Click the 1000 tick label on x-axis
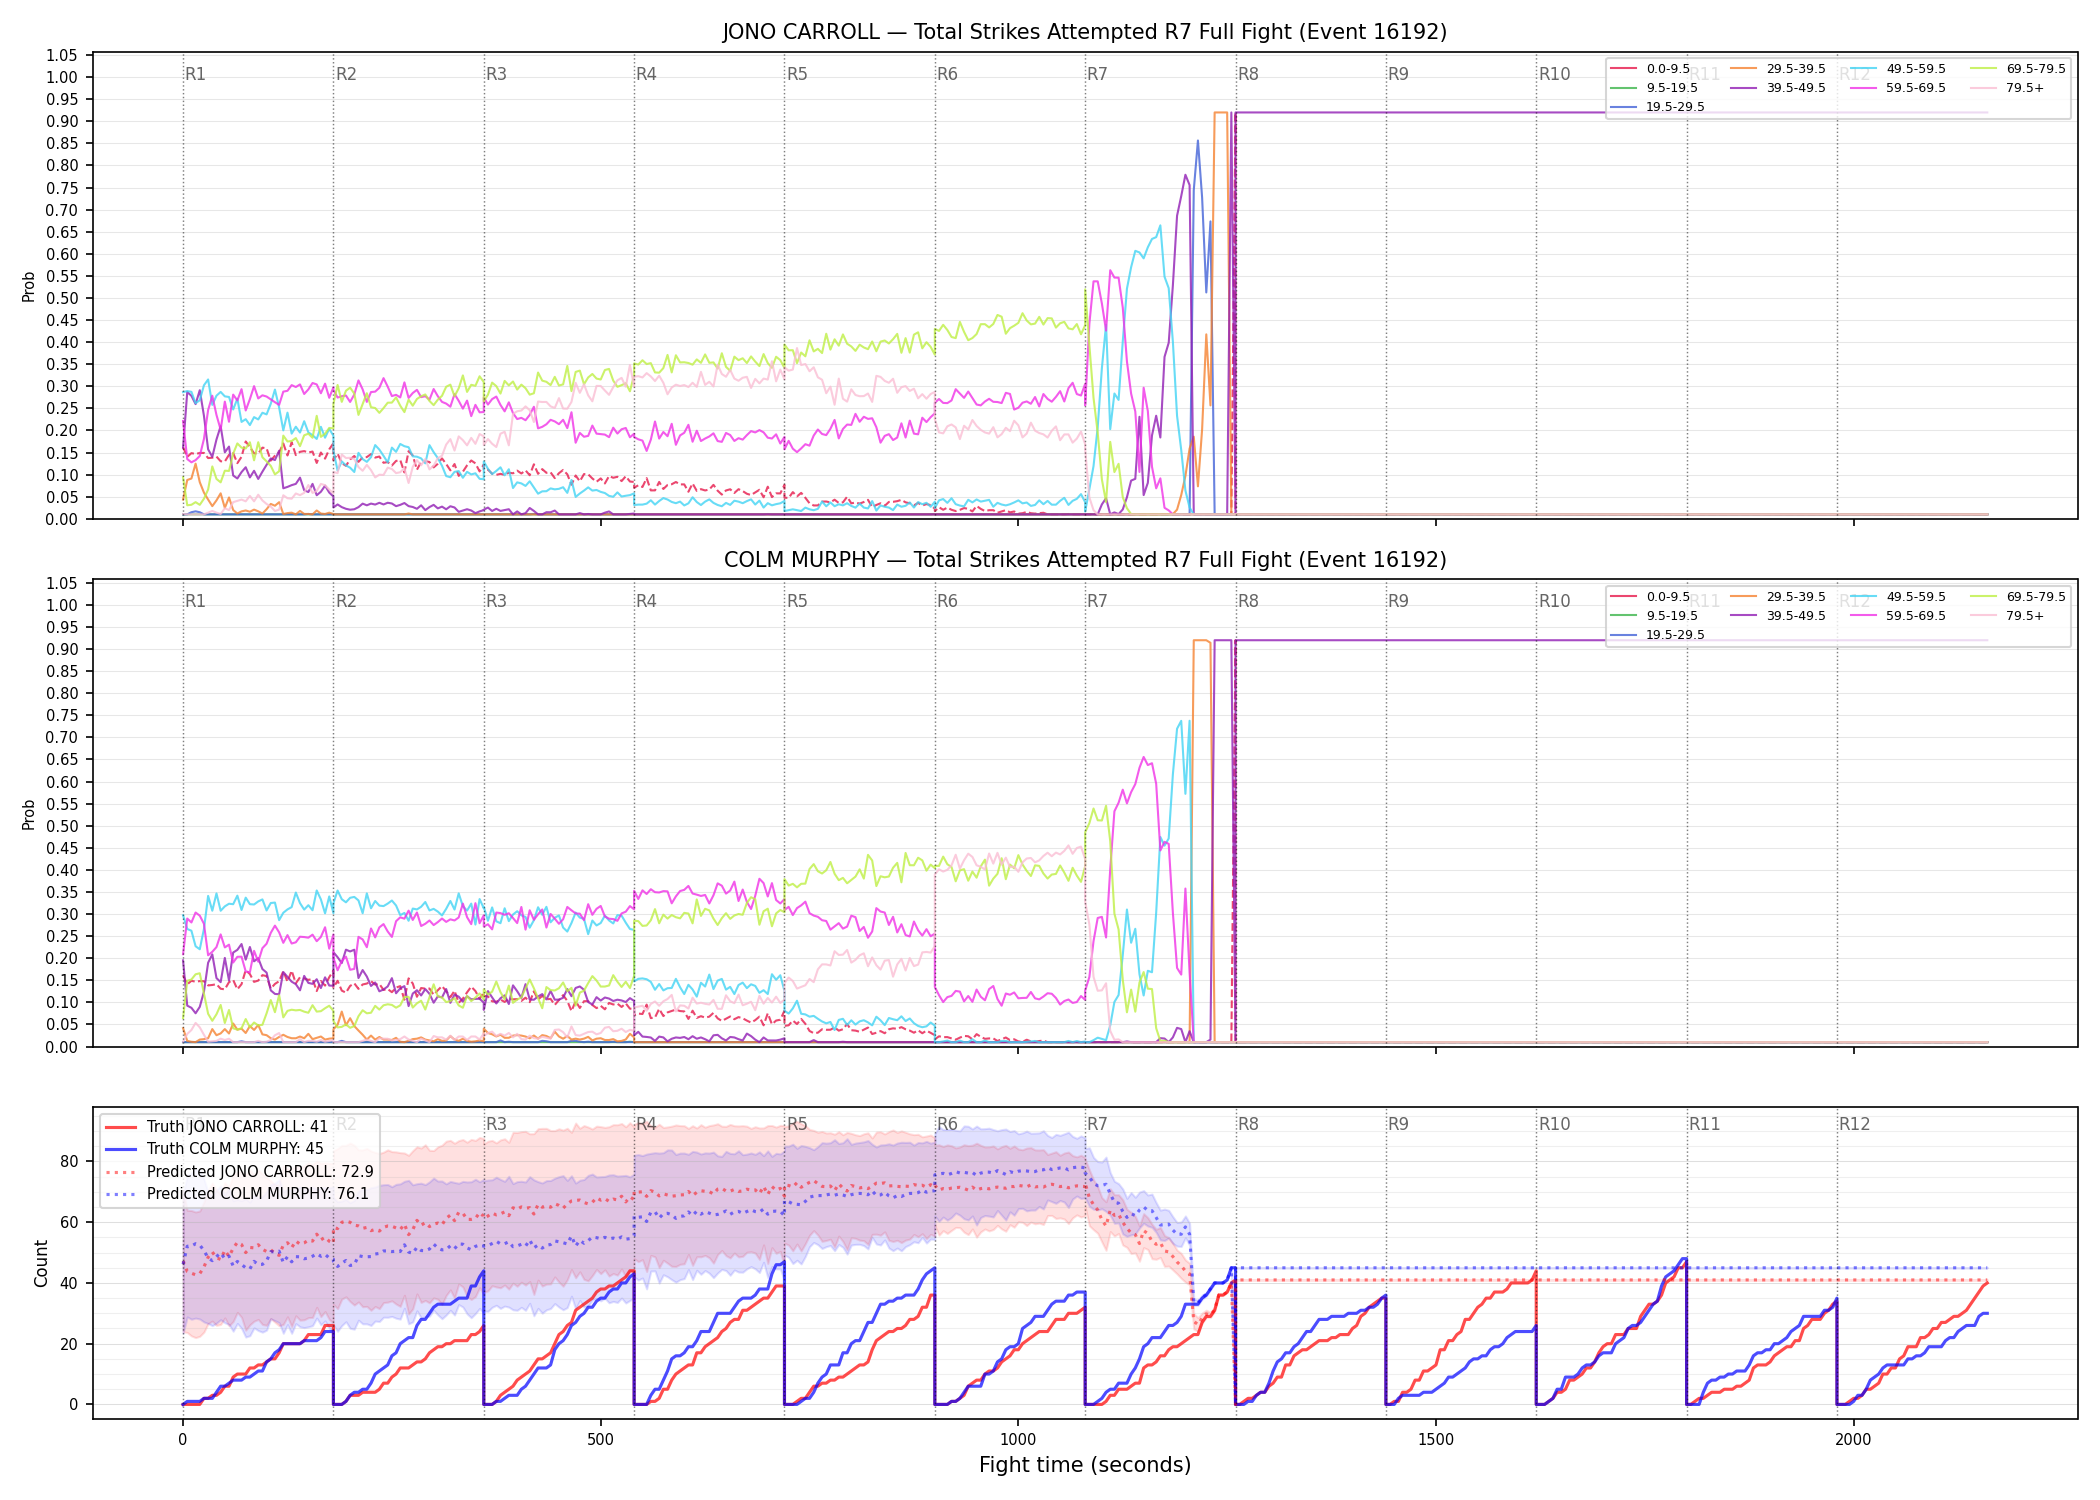Viewport: 2100px width, 1500px height. [1018, 1440]
